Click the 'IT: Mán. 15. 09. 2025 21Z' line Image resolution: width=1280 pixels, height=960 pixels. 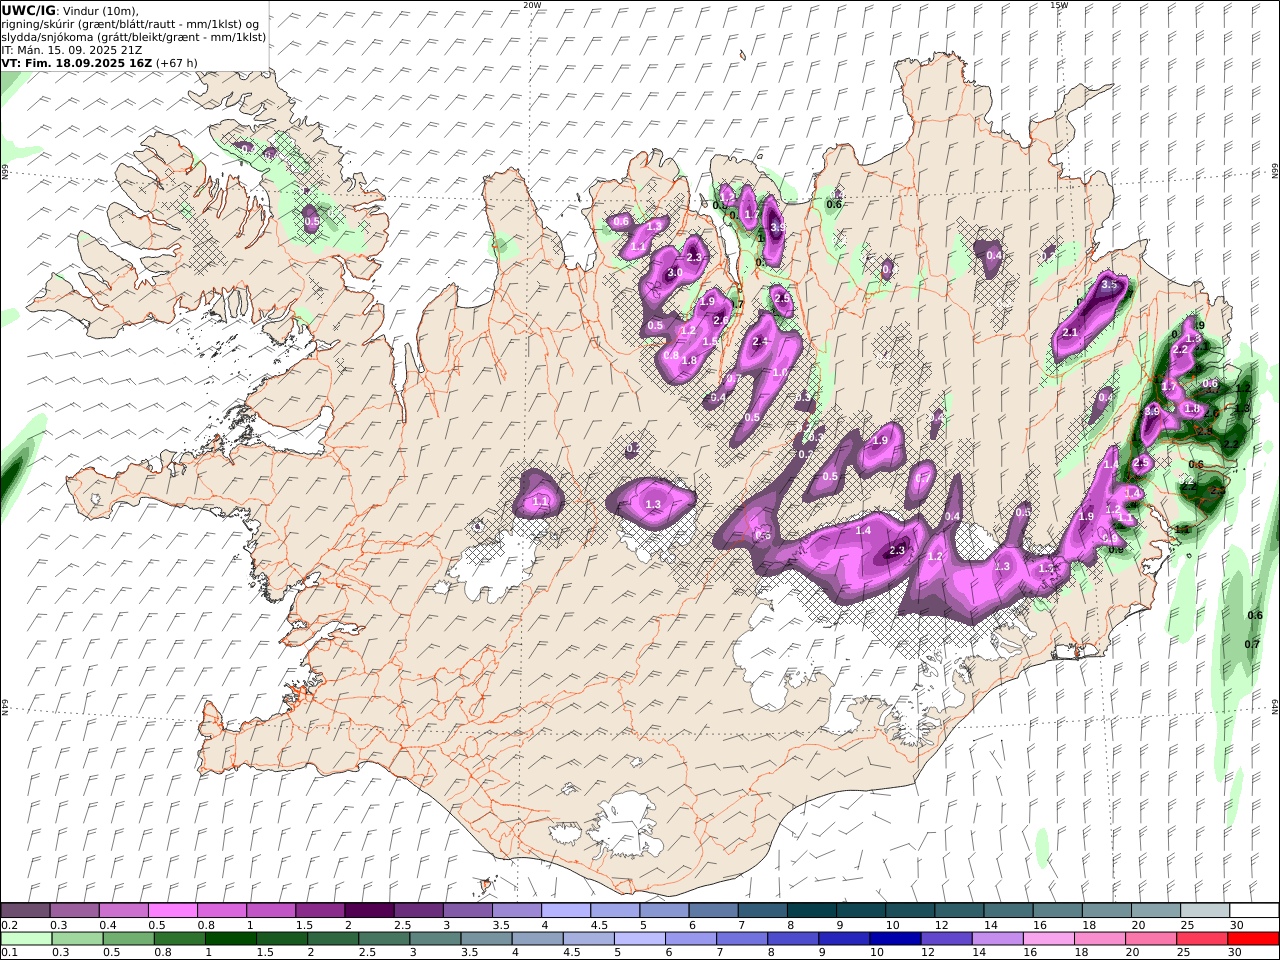71,49
